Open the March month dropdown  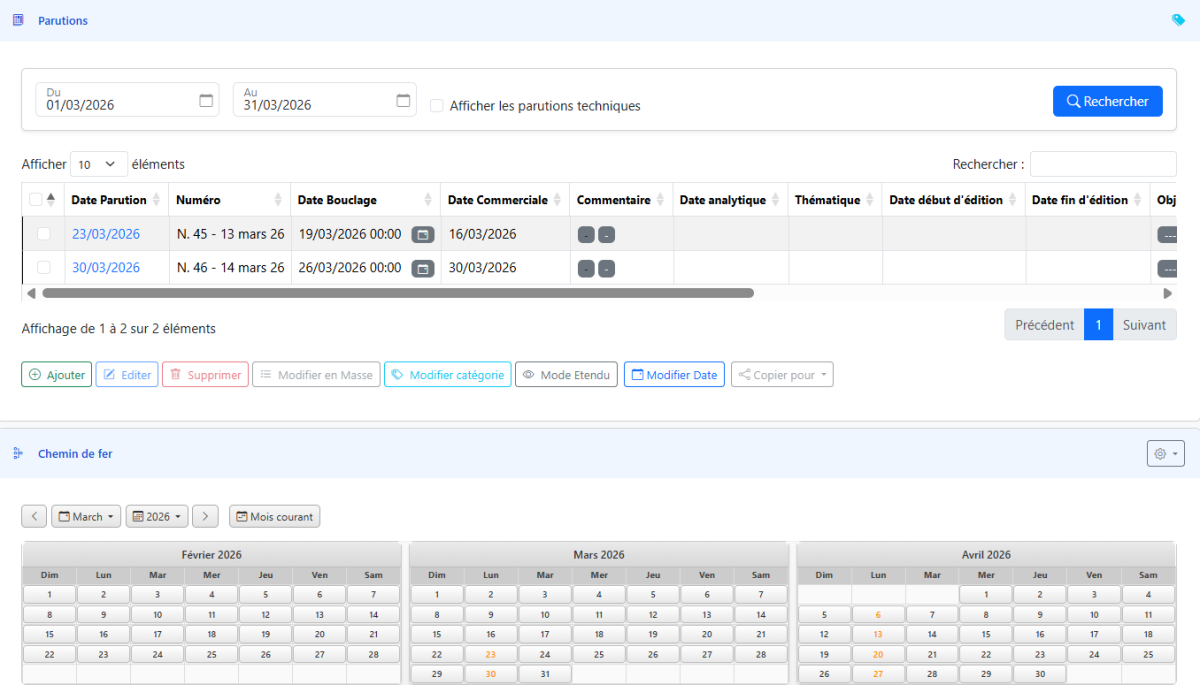[x=86, y=517]
